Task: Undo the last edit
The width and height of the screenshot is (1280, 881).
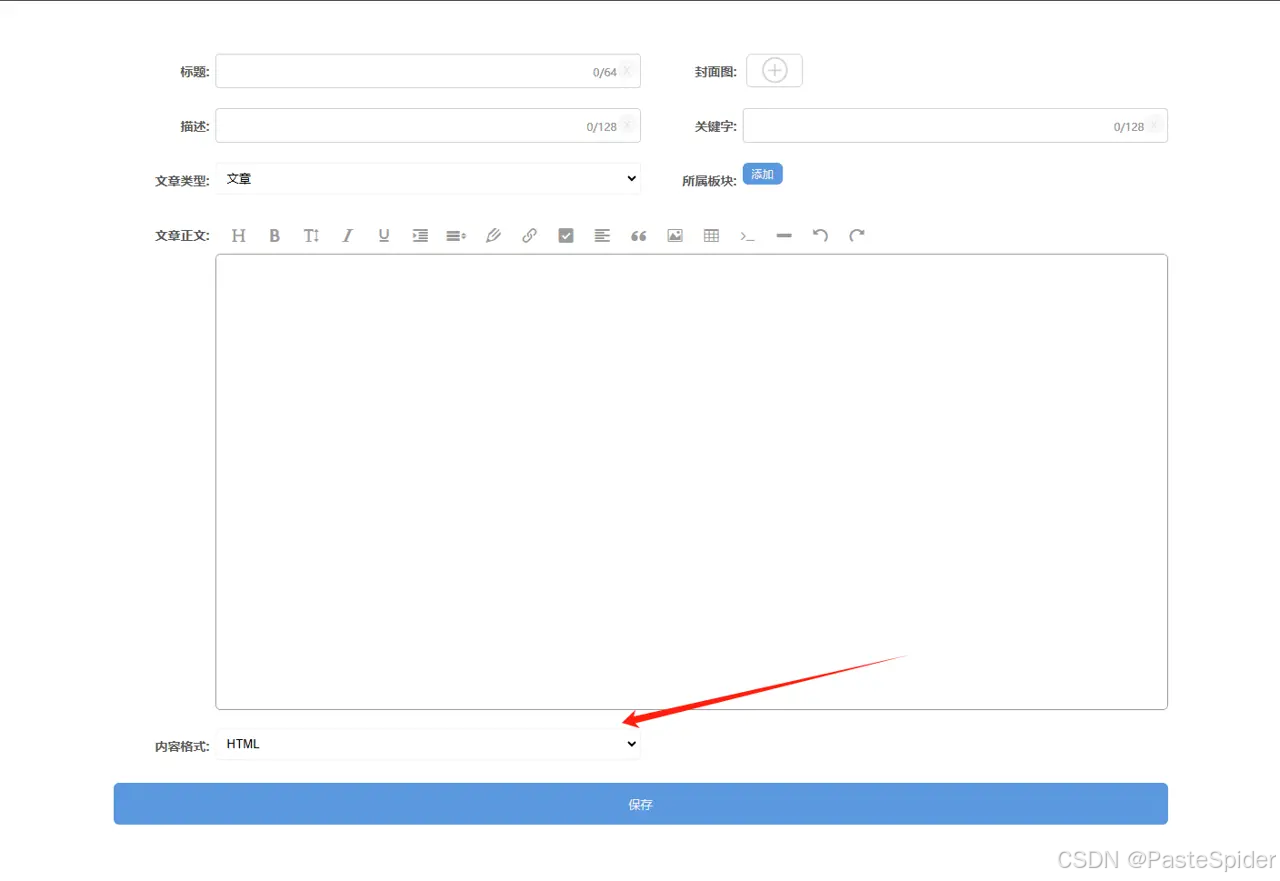Action: 820,236
